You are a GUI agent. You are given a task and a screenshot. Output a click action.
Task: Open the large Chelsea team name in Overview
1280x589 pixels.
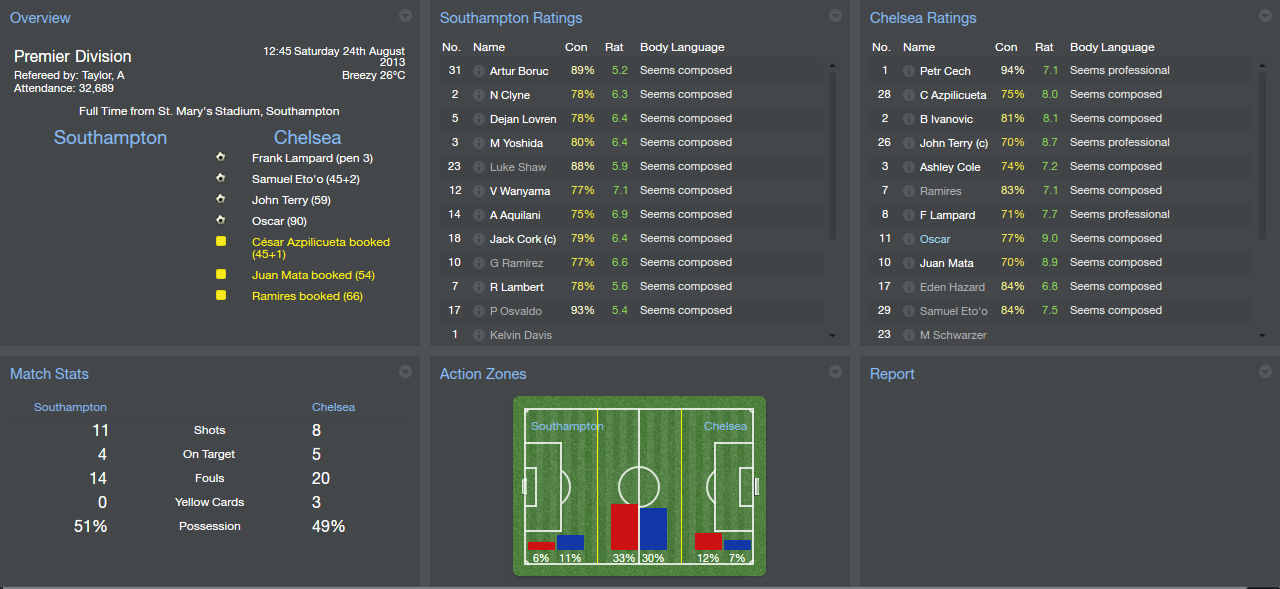[307, 138]
